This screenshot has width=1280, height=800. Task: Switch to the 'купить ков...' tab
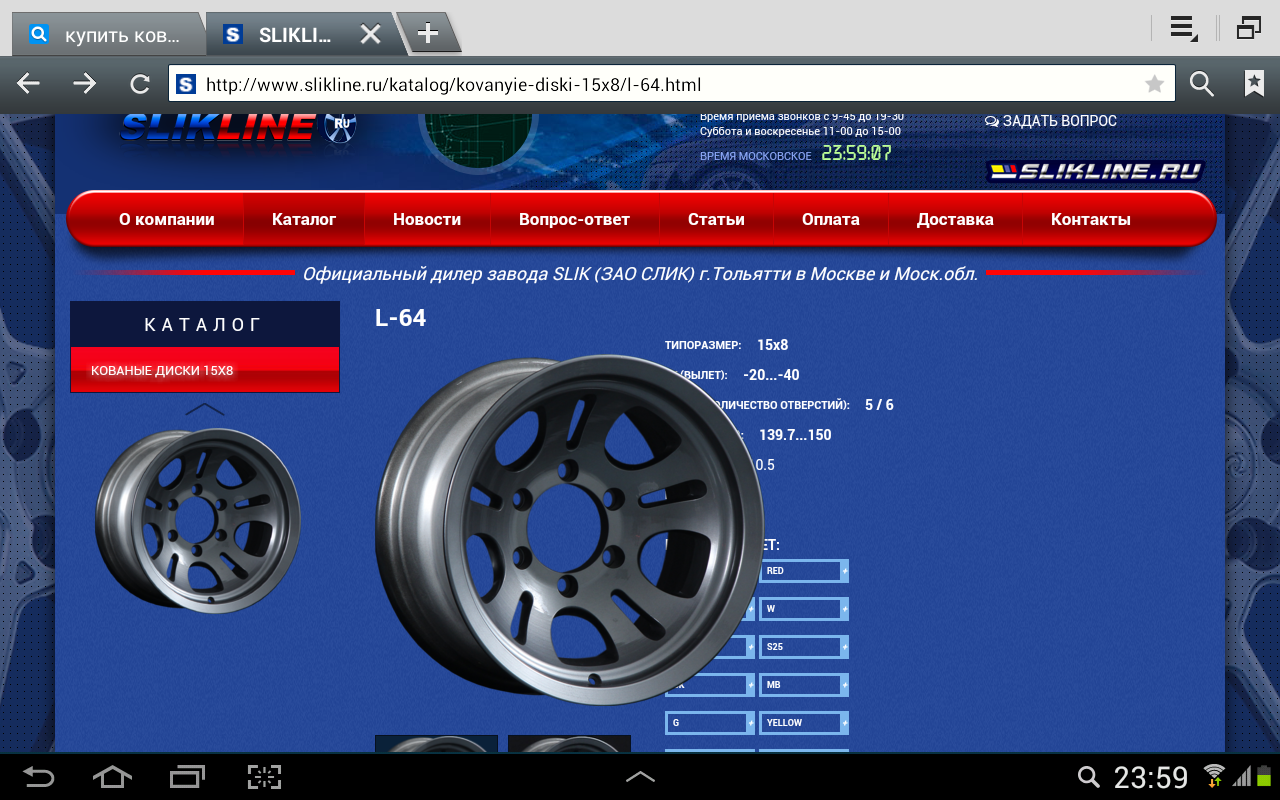[x=108, y=35]
